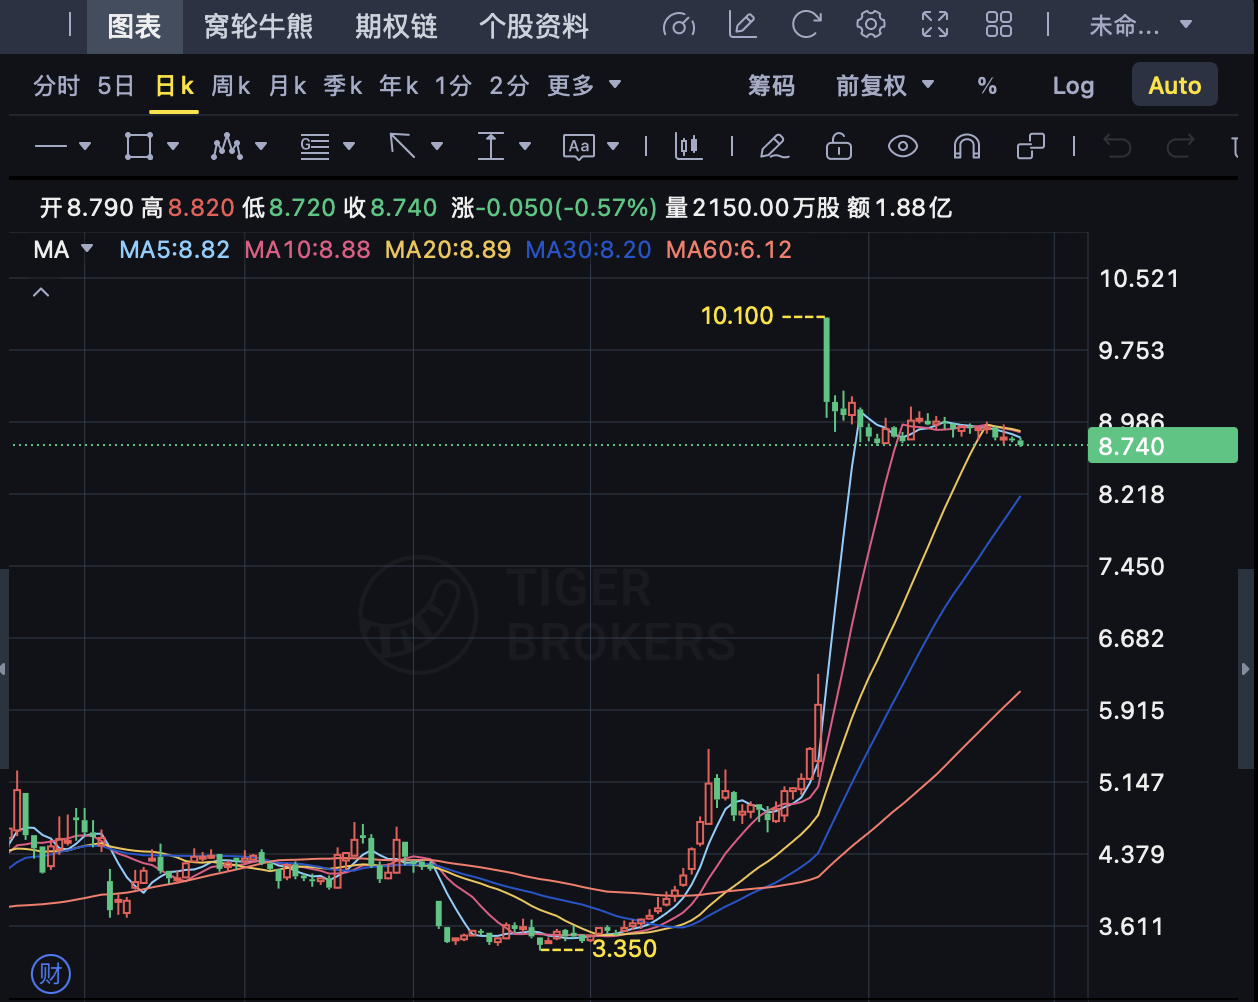Image resolution: width=1258 pixels, height=1002 pixels.
Task: Click the 8.740 current price label
Action: (x=1162, y=446)
